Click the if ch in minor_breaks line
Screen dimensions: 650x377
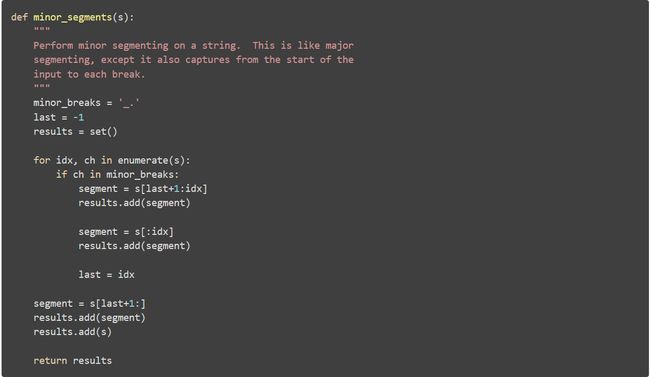coord(117,175)
